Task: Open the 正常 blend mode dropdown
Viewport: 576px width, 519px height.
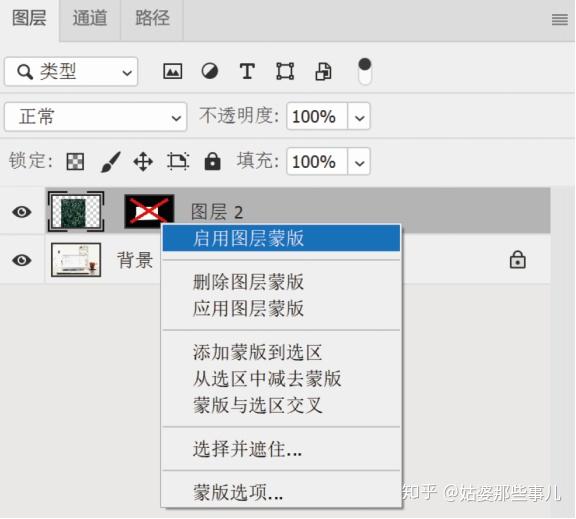Action: tap(96, 117)
